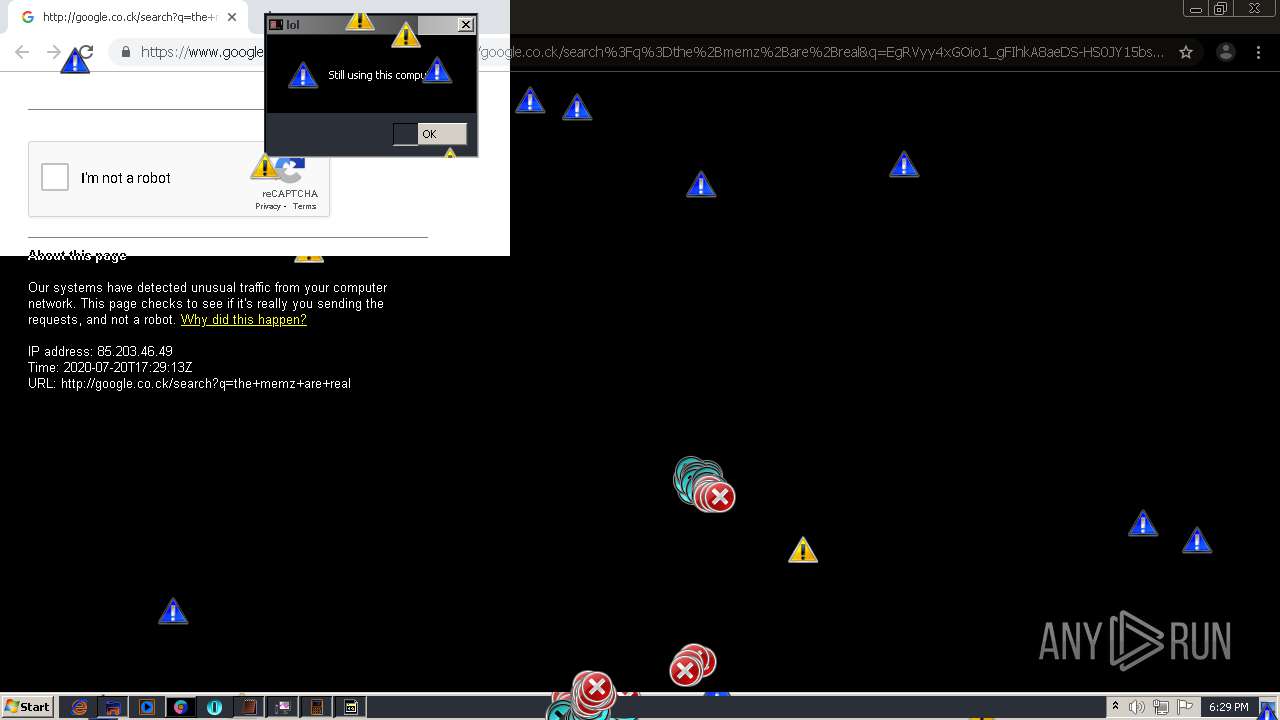This screenshot has height=720, width=1280.
Task: Click the browser forward arrow
Action: point(54,52)
